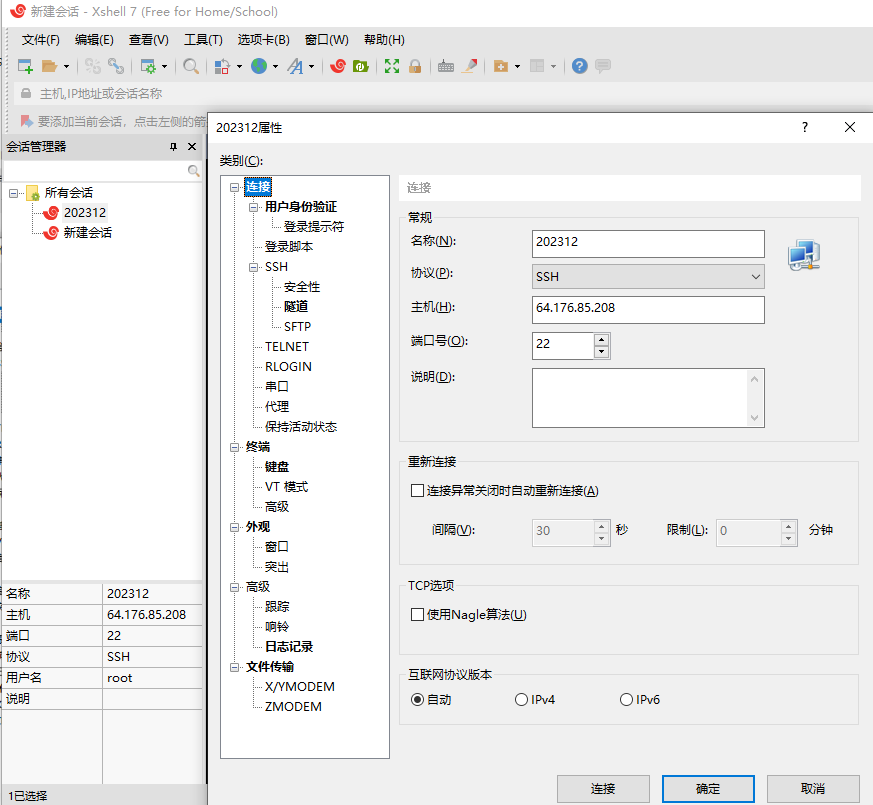Click computer network icon in dialog
The height and width of the screenshot is (805, 873).
tap(805, 255)
